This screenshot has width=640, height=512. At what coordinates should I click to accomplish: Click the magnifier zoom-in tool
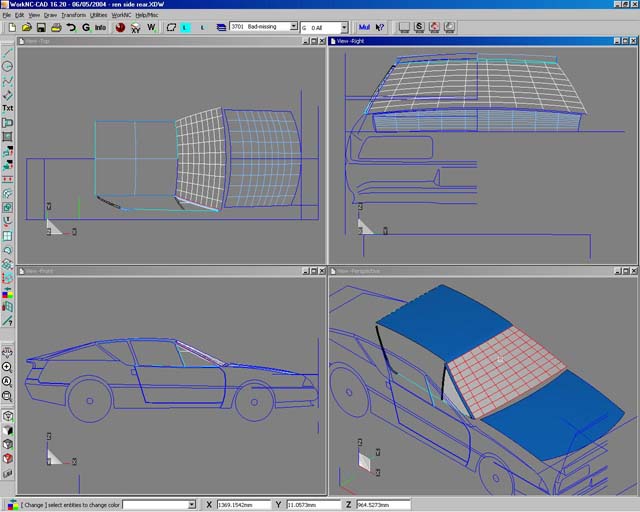click(7, 367)
